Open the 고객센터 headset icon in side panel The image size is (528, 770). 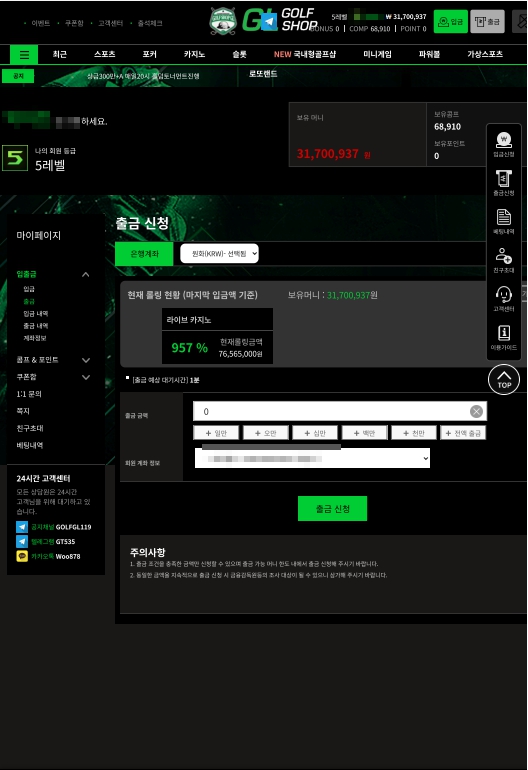tap(503, 299)
